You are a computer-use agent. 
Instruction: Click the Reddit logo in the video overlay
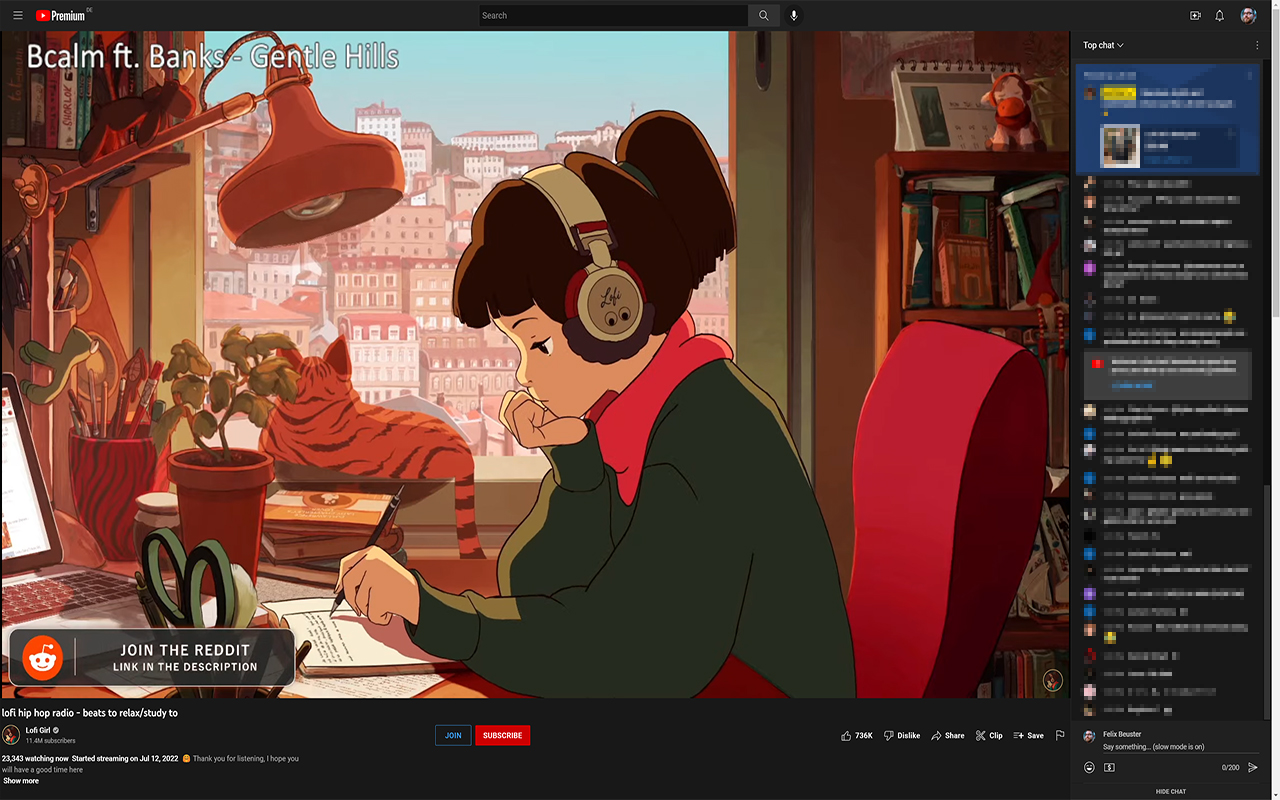click(x=43, y=658)
